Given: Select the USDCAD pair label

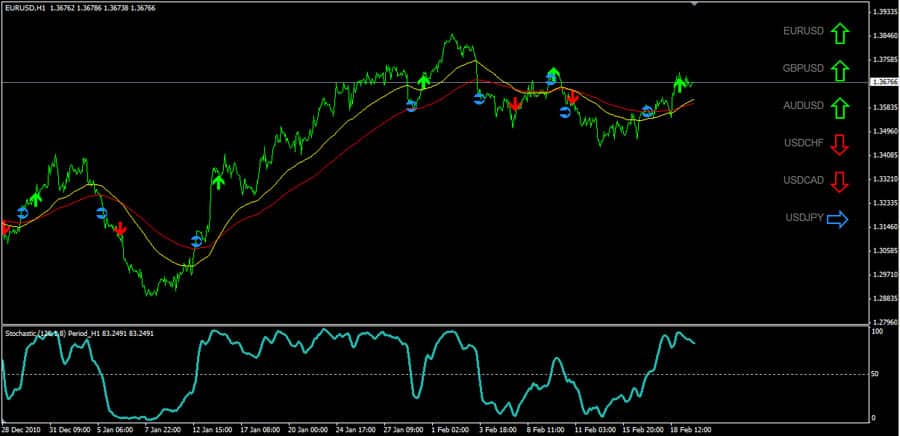Looking at the screenshot, I should click(x=804, y=180).
